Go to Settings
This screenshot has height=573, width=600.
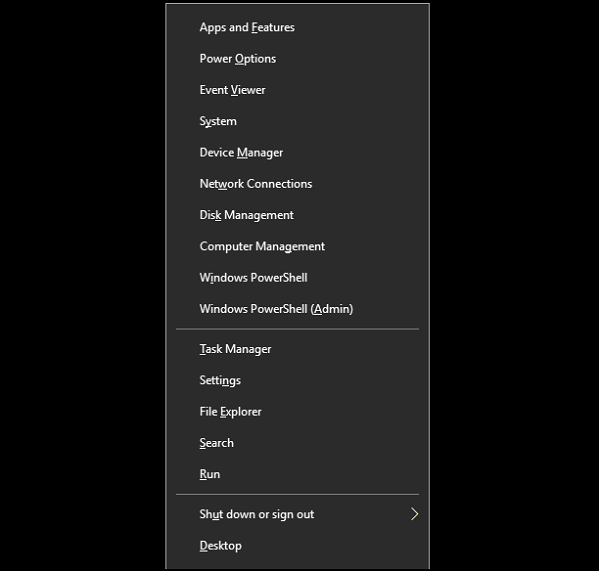tap(220, 381)
